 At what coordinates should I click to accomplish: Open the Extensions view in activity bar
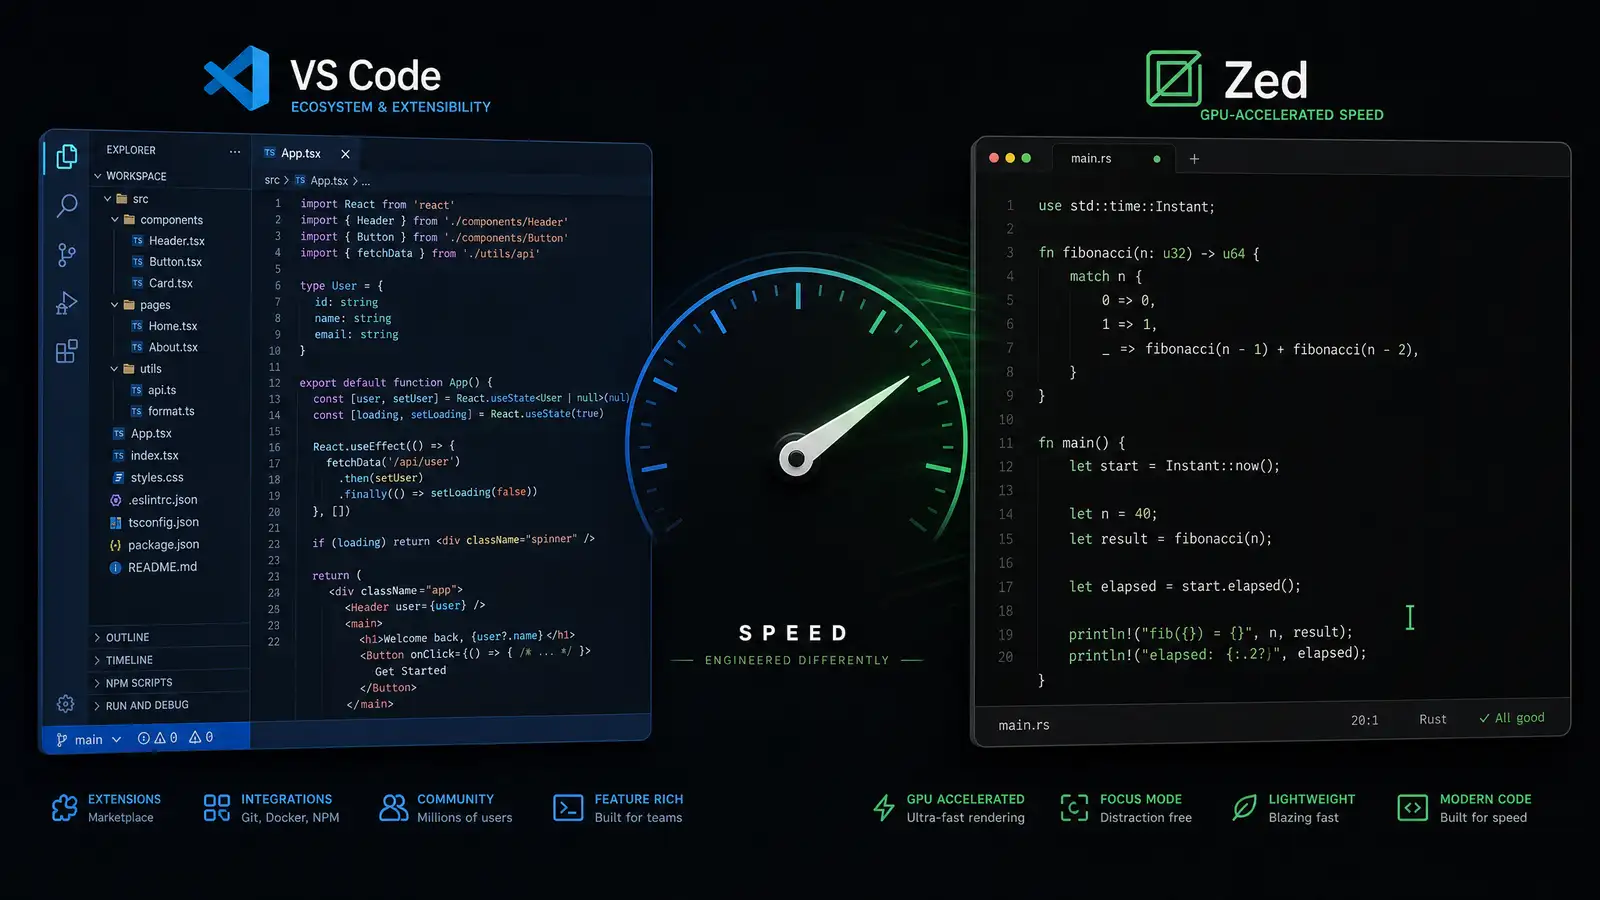click(67, 351)
